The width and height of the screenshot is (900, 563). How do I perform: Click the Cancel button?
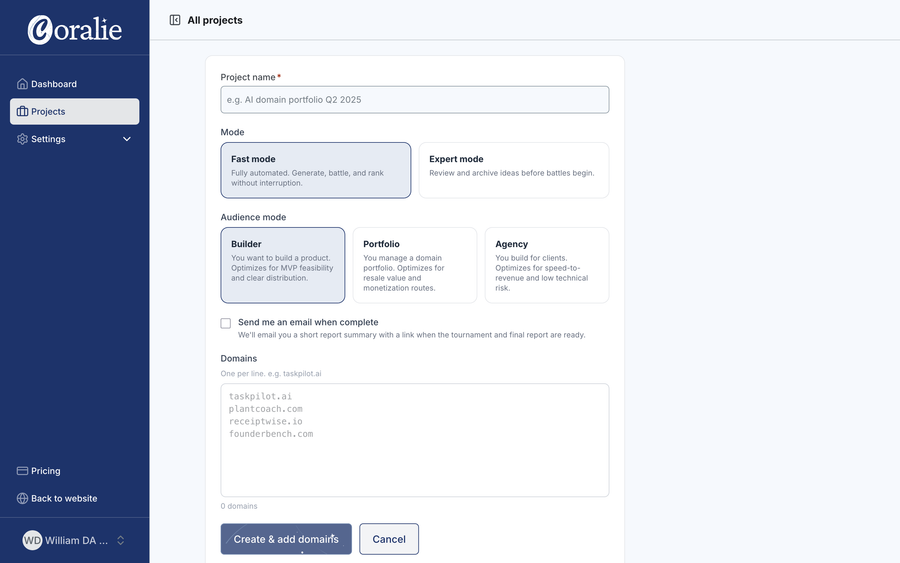click(389, 539)
